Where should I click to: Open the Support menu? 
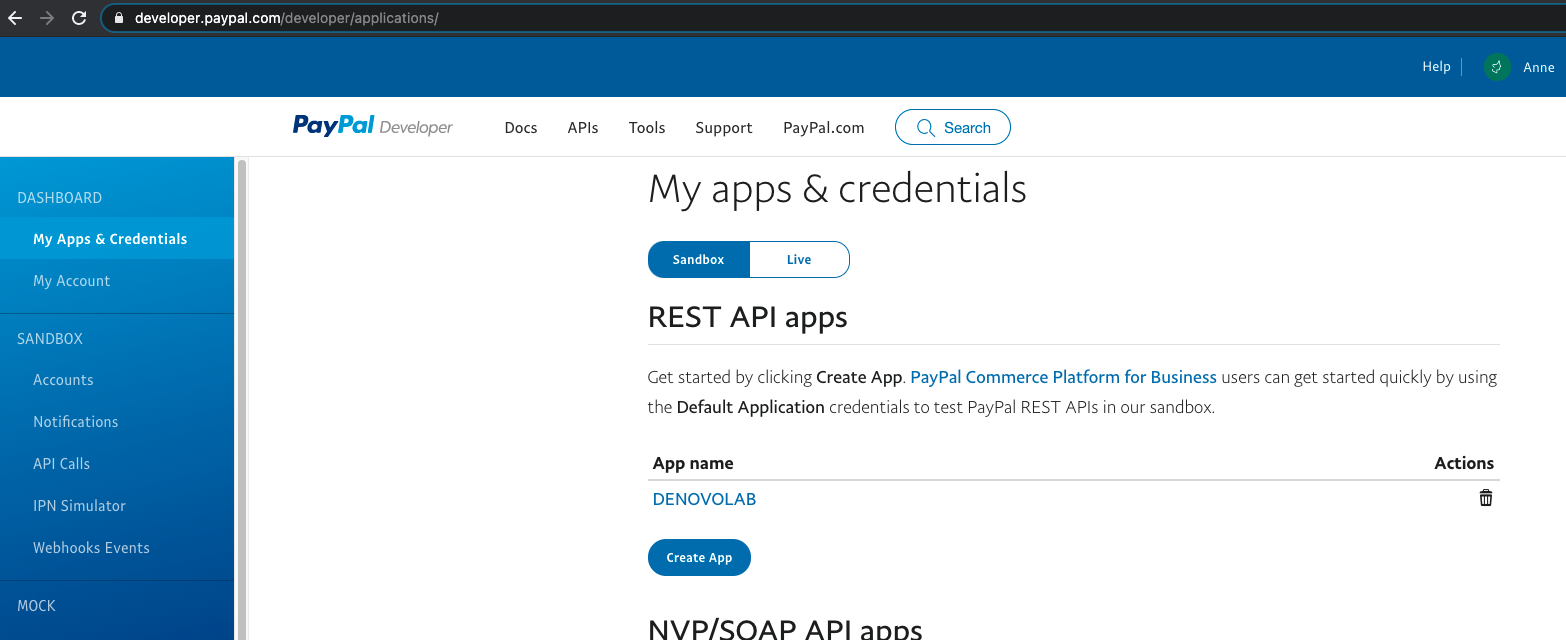coord(724,128)
